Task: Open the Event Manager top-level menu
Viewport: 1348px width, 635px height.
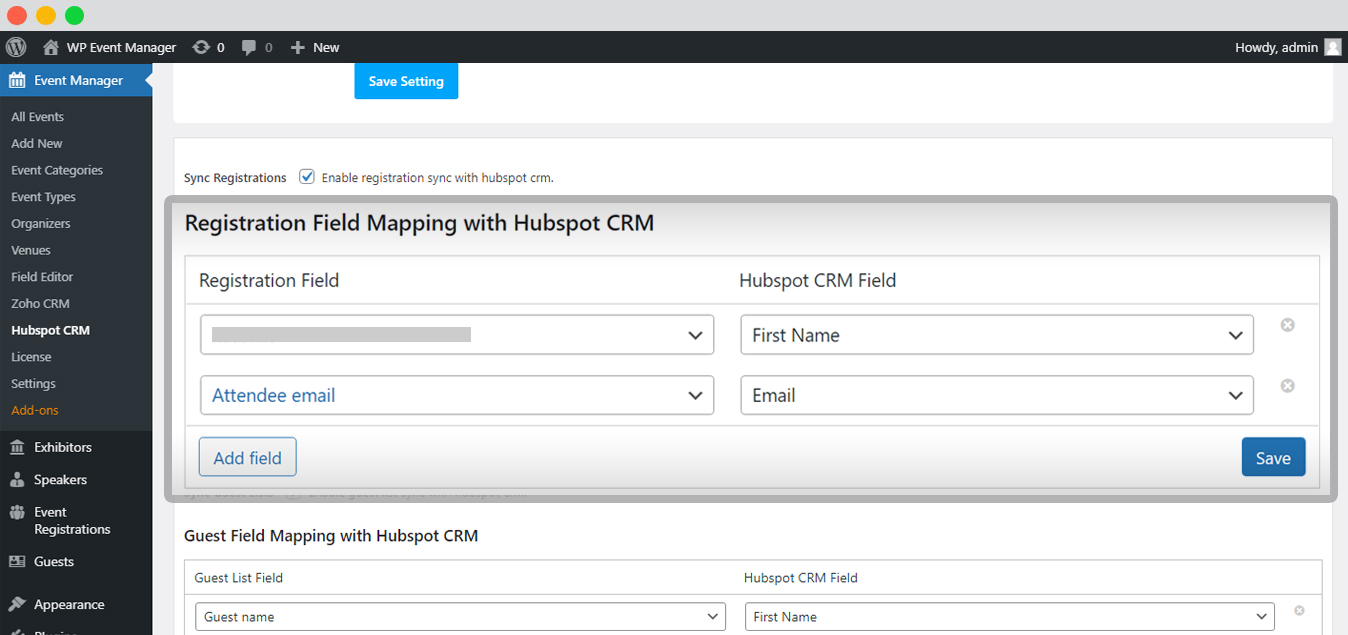Action: coord(76,80)
